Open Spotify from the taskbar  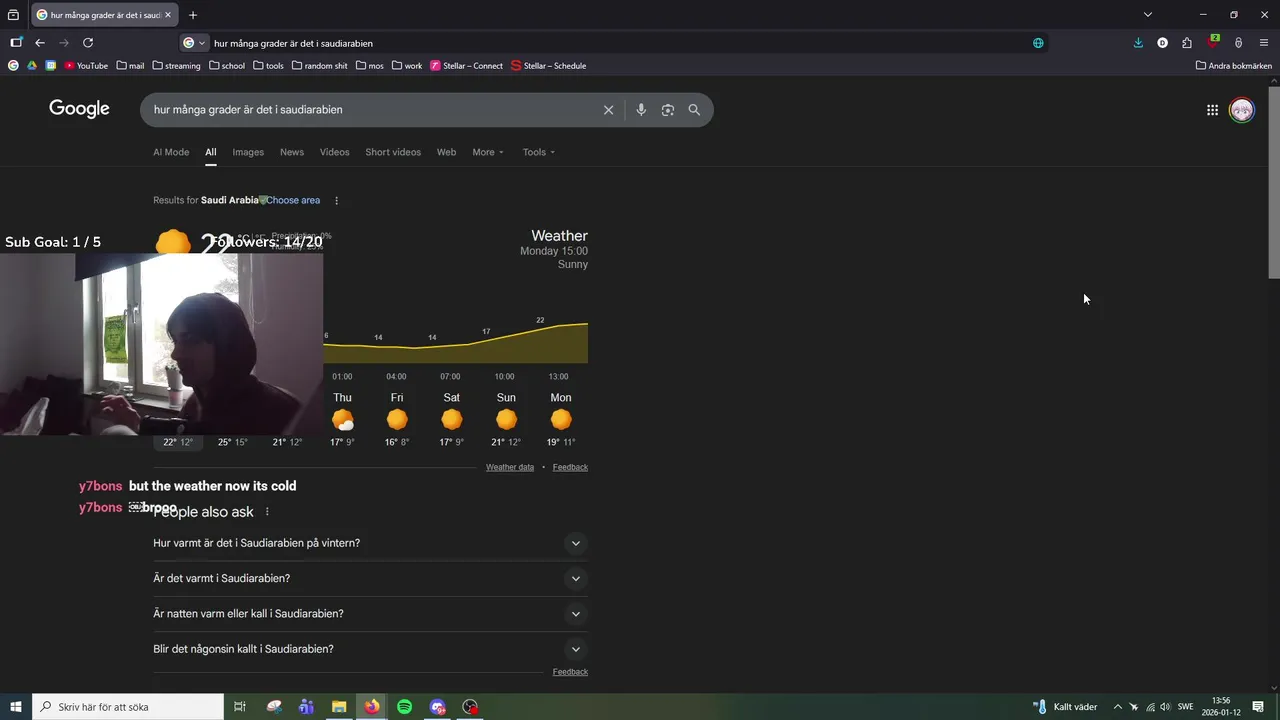tap(405, 707)
